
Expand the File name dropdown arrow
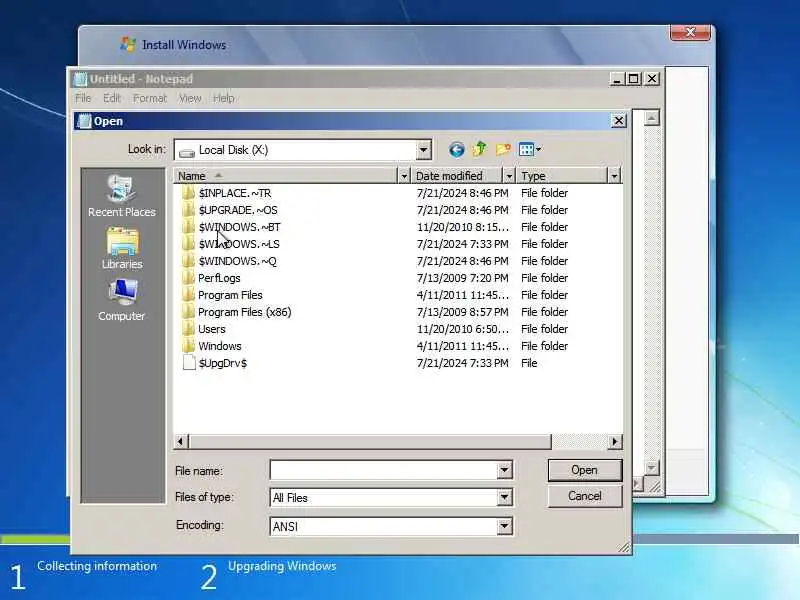point(504,470)
